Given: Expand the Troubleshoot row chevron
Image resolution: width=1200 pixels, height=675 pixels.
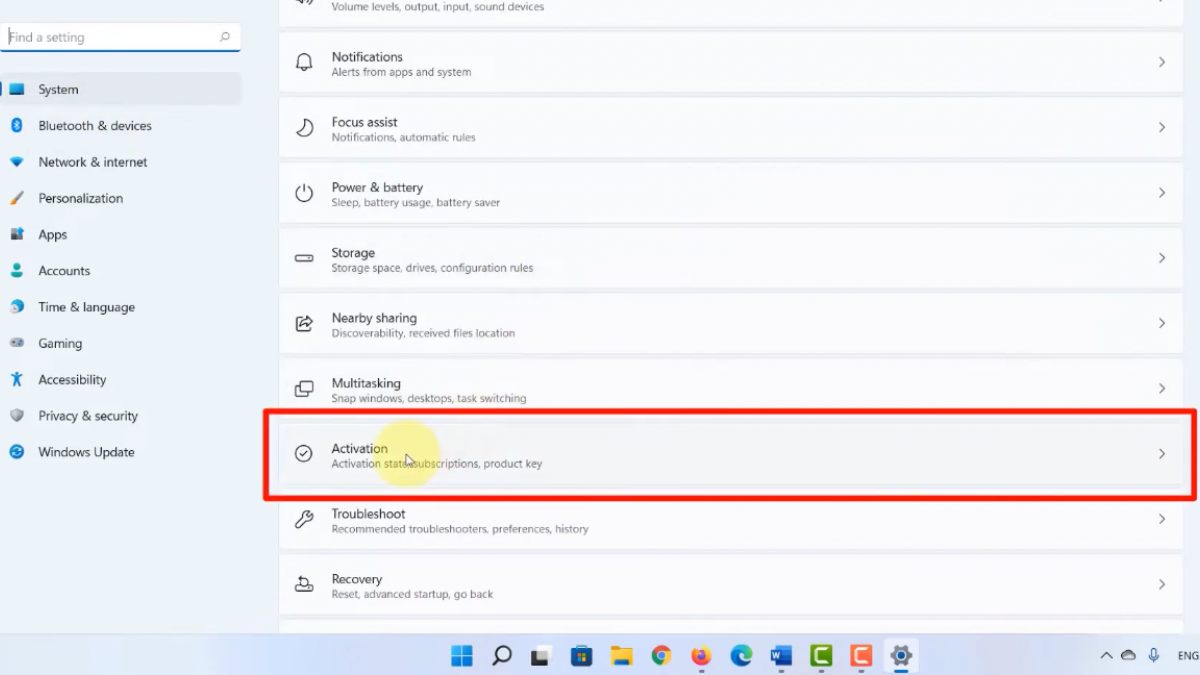Looking at the screenshot, I should point(1162,519).
